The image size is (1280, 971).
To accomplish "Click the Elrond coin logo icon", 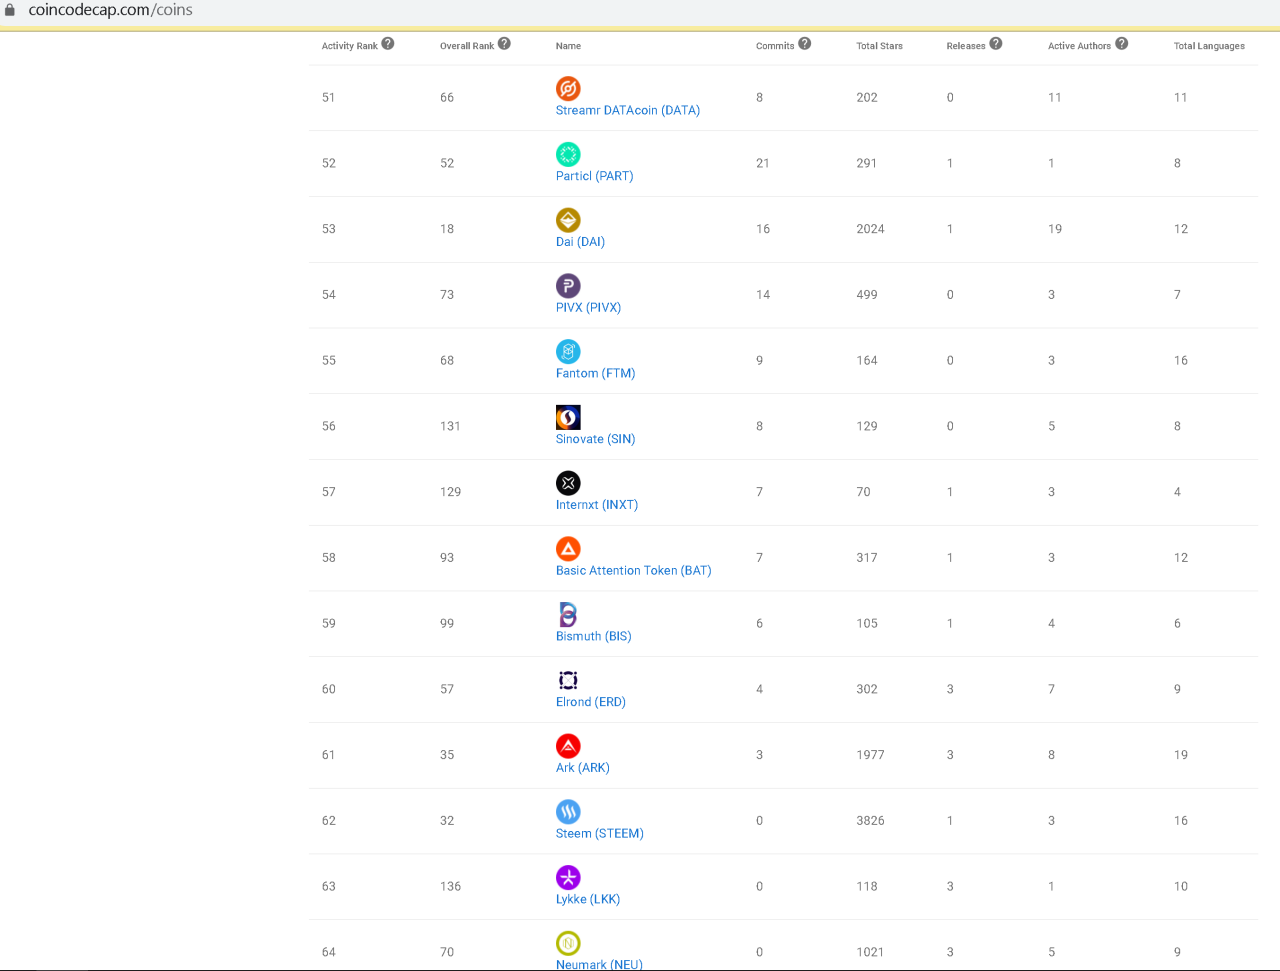I will click(x=568, y=680).
